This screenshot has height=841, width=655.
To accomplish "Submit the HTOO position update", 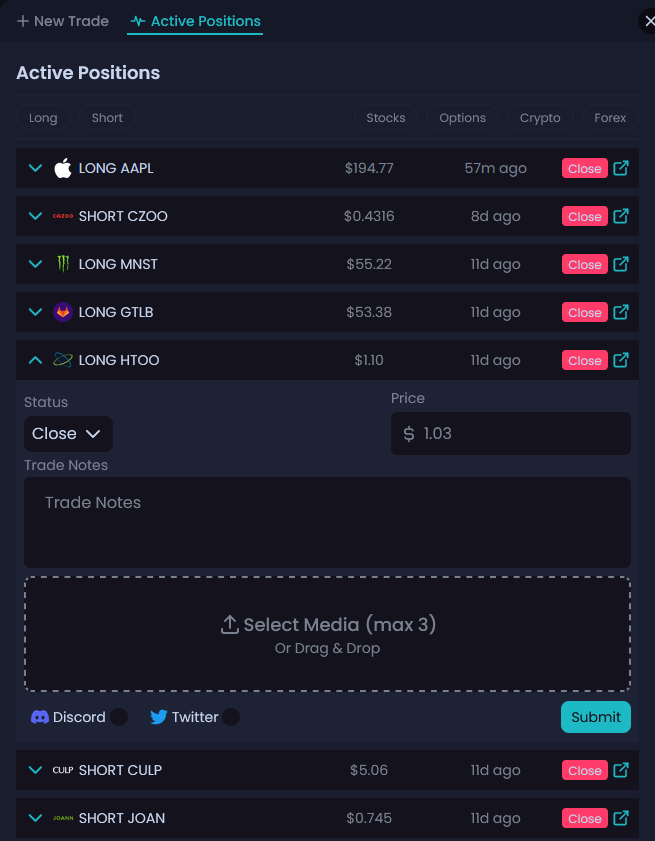I will tap(596, 717).
